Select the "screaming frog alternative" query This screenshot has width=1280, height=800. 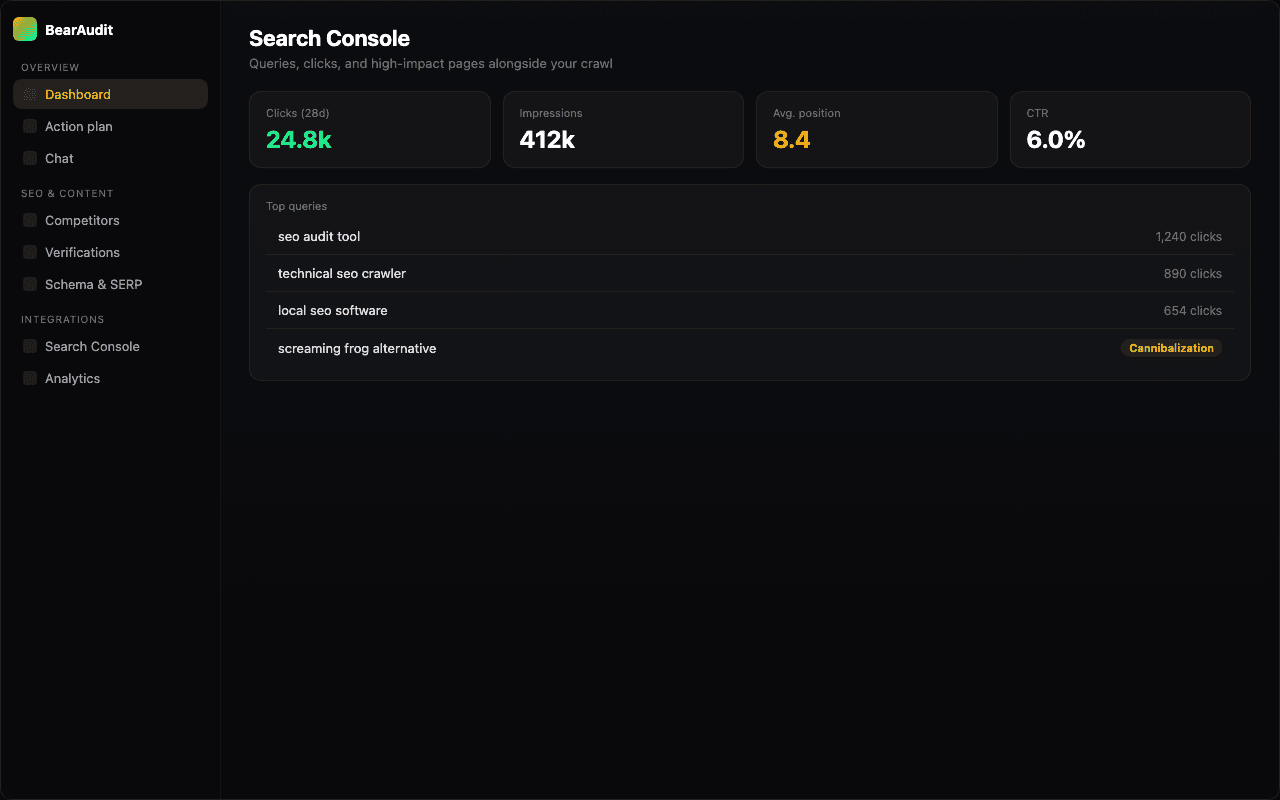[750, 348]
